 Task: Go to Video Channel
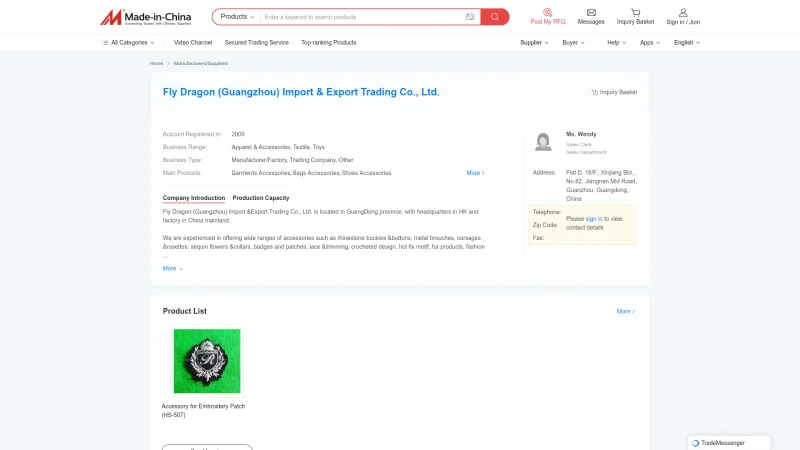(x=193, y=43)
